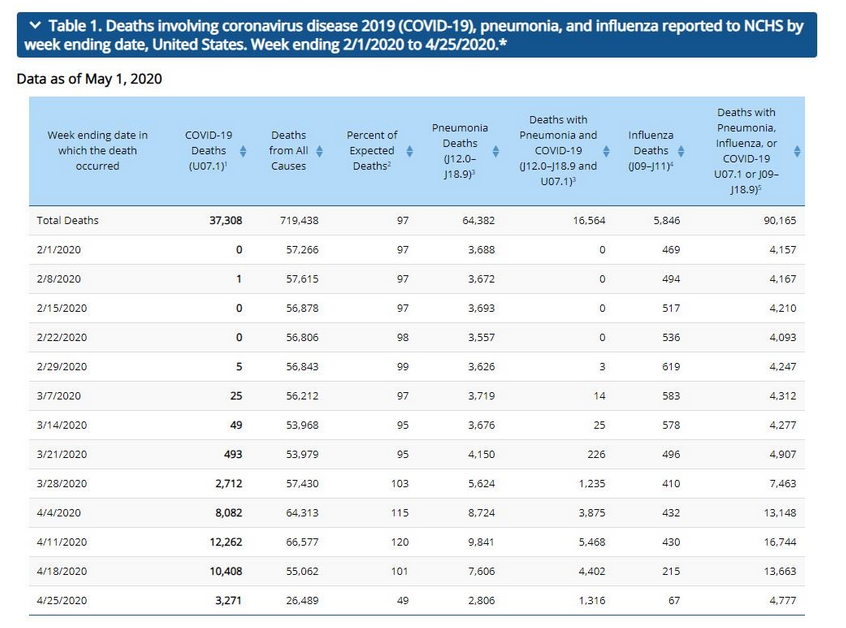Select the 2/1/2020 week row label
This screenshot has width=846, height=628.
pos(59,250)
